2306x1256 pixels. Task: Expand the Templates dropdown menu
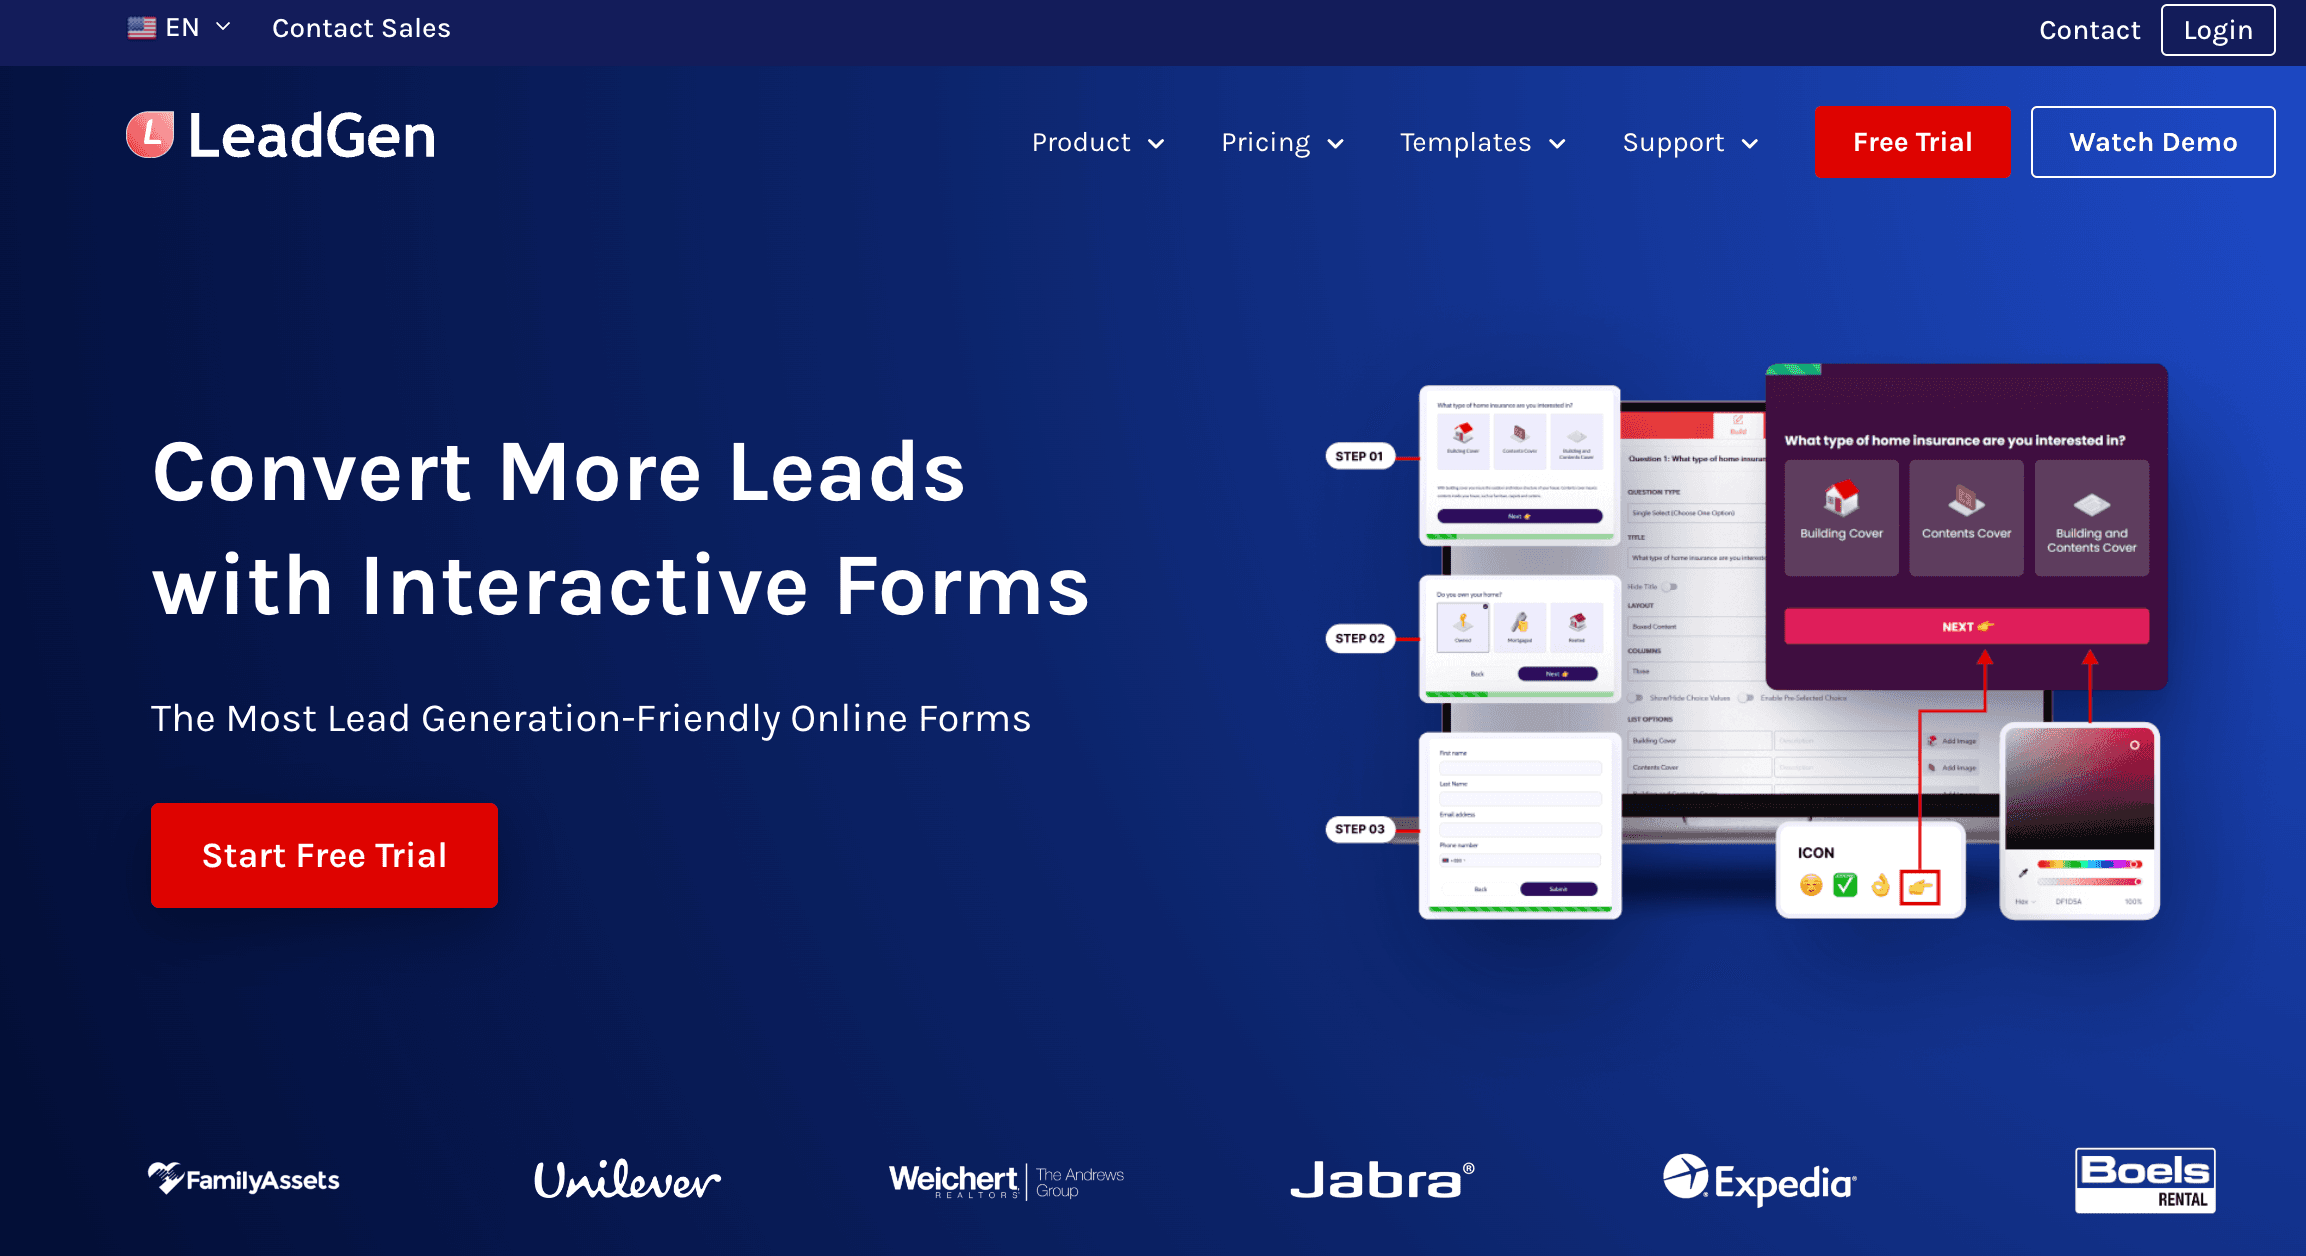pos(1482,142)
